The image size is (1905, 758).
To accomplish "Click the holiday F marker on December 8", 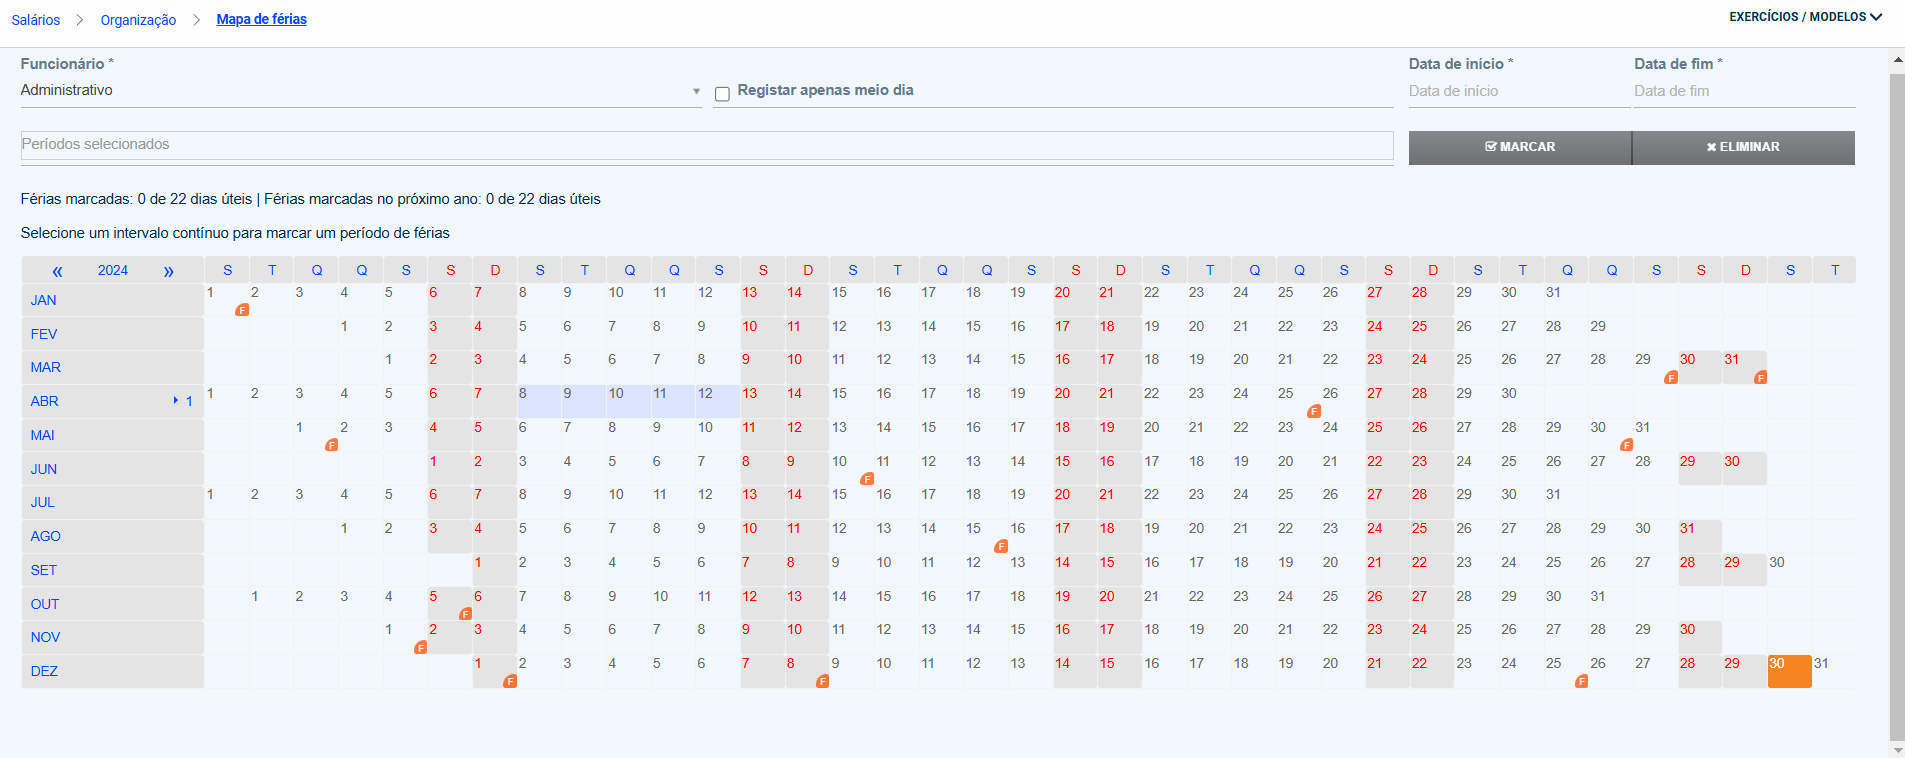I will [x=823, y=681].
